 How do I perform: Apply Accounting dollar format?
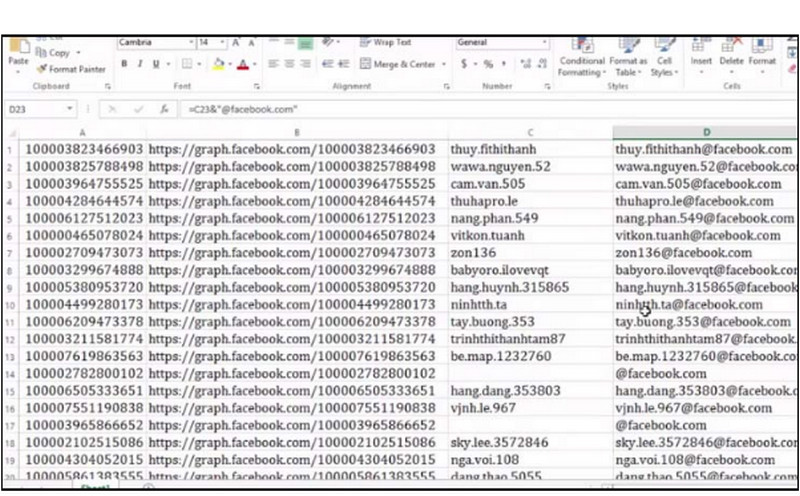[464, 64]
